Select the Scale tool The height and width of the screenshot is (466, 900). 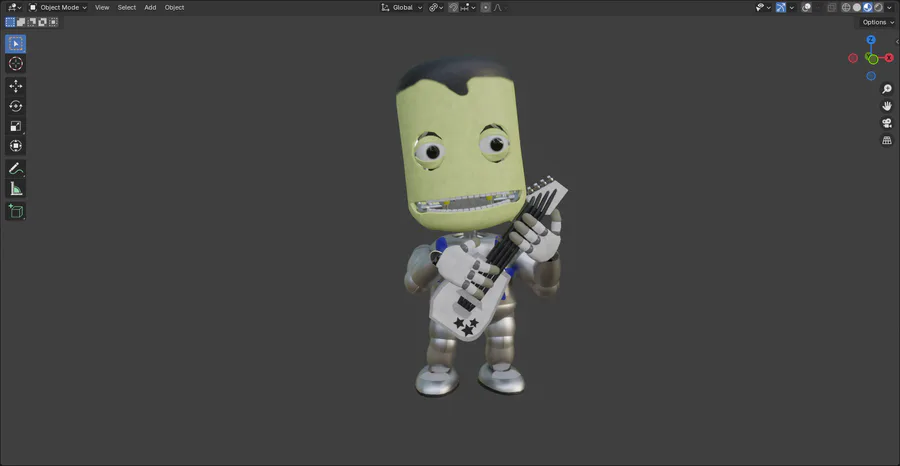click(15, 126)
